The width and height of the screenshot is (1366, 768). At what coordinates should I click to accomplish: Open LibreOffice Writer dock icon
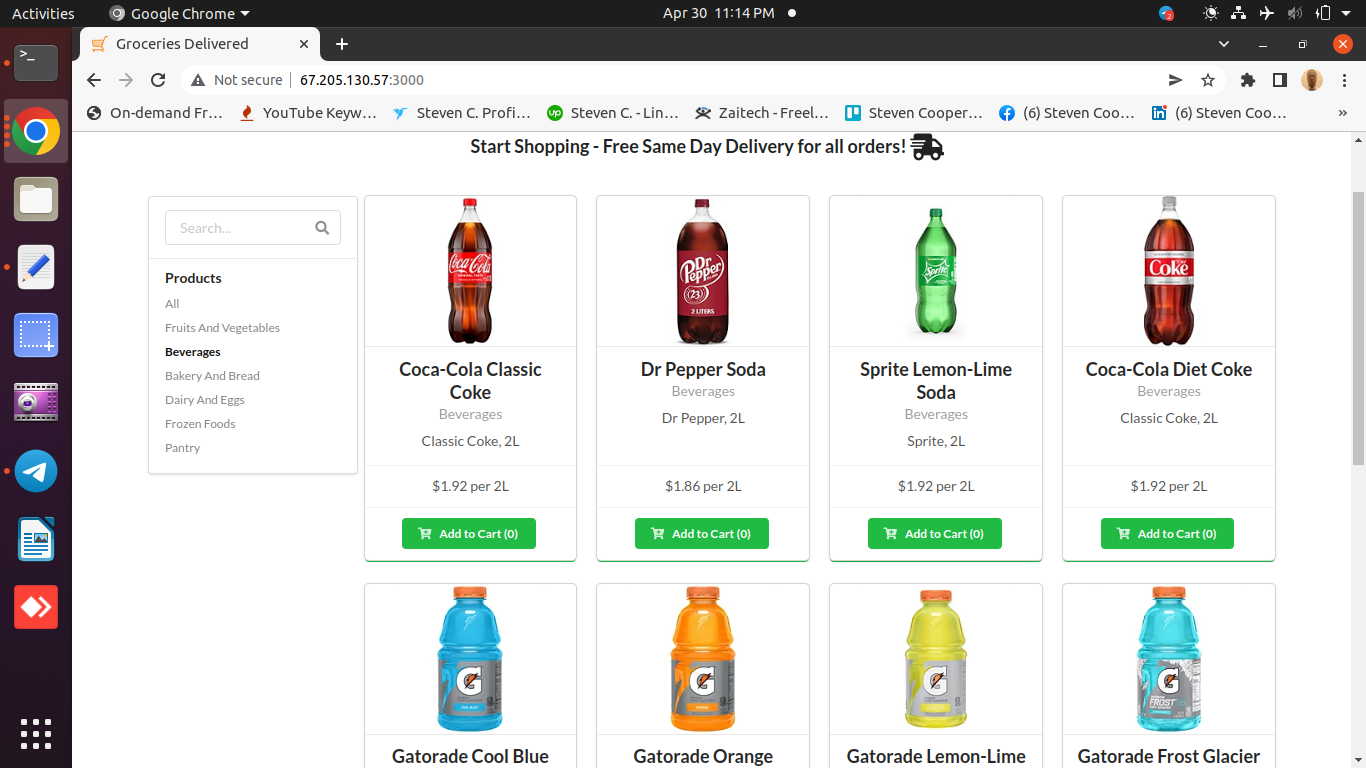click(36, 539)
